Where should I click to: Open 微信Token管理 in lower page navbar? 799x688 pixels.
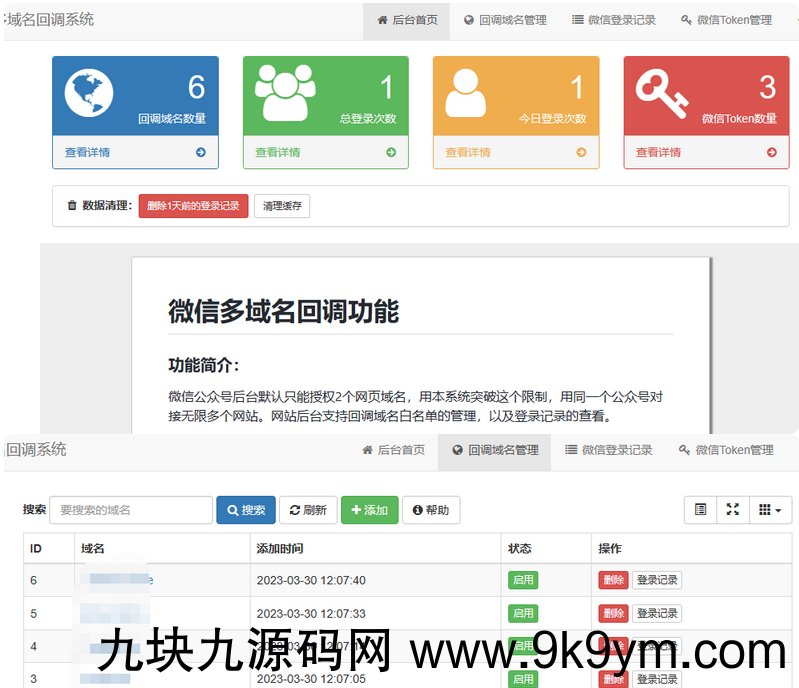726,450
